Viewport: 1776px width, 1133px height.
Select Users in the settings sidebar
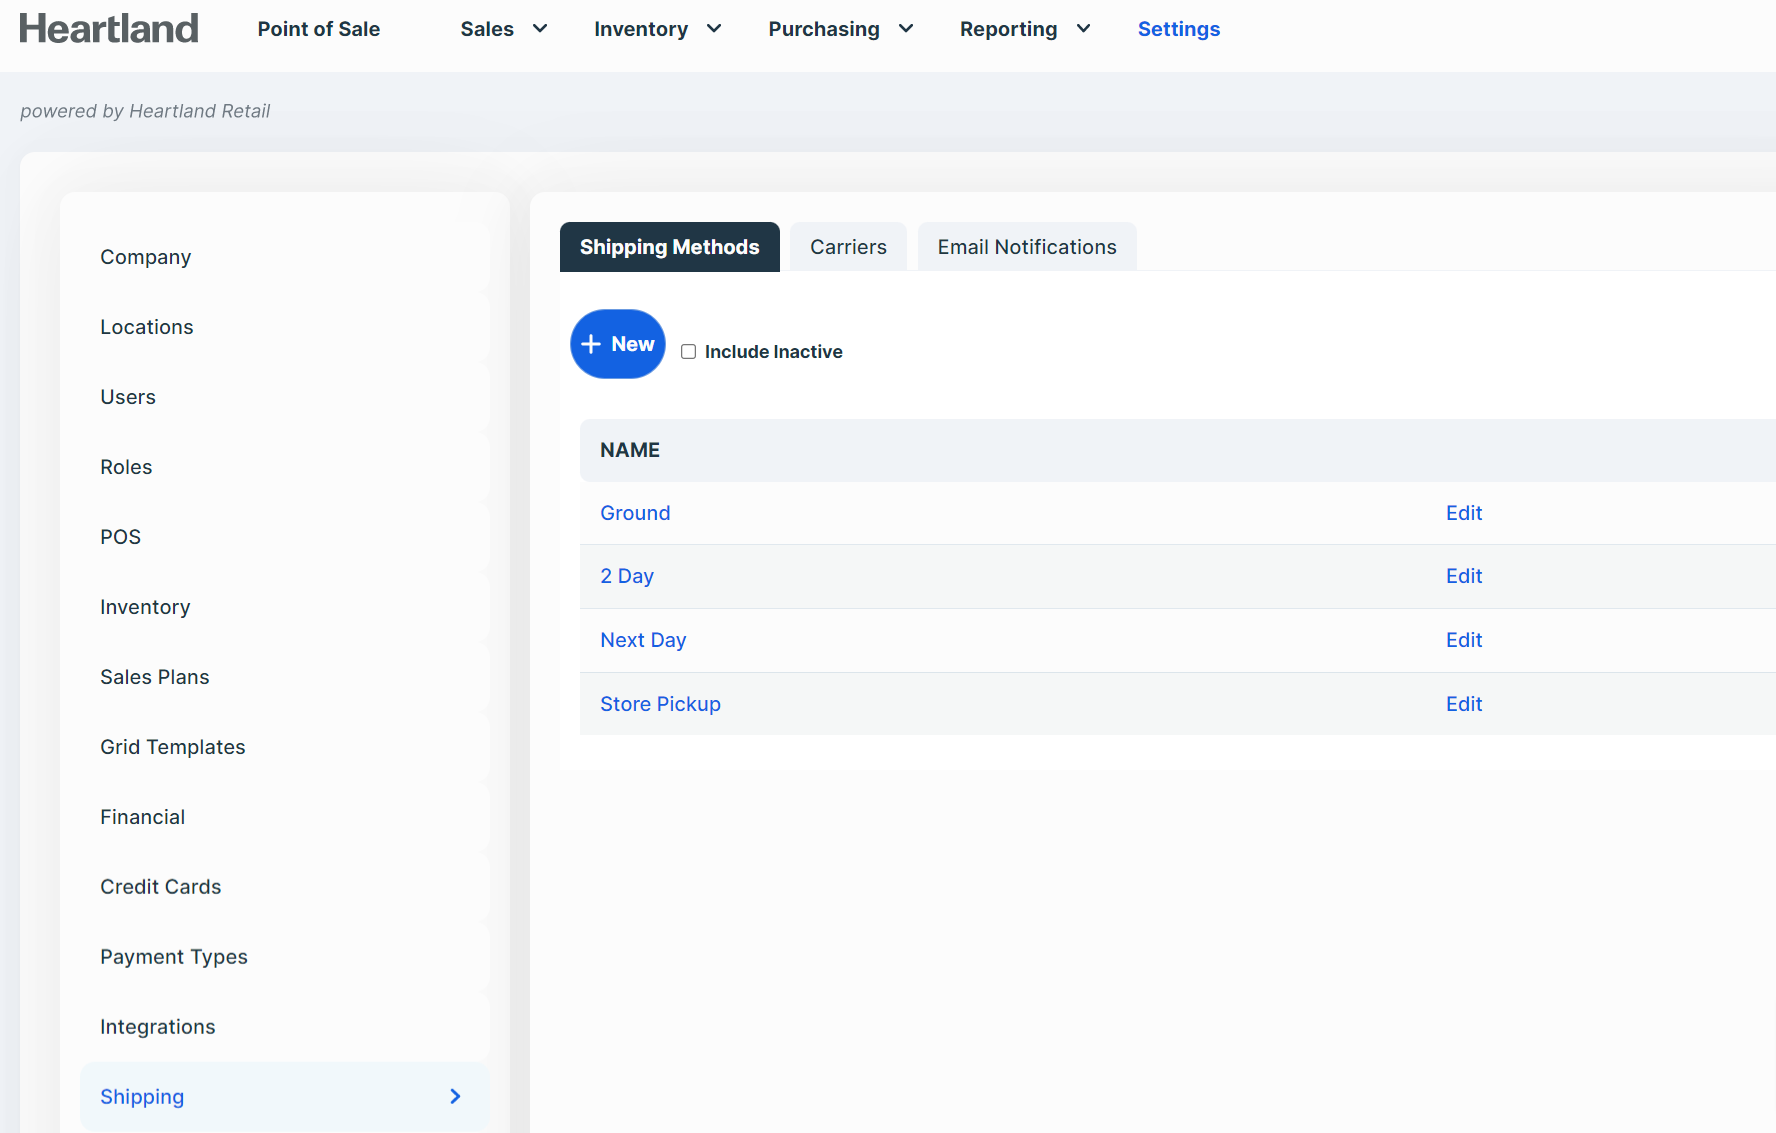[x=285, y=397]
